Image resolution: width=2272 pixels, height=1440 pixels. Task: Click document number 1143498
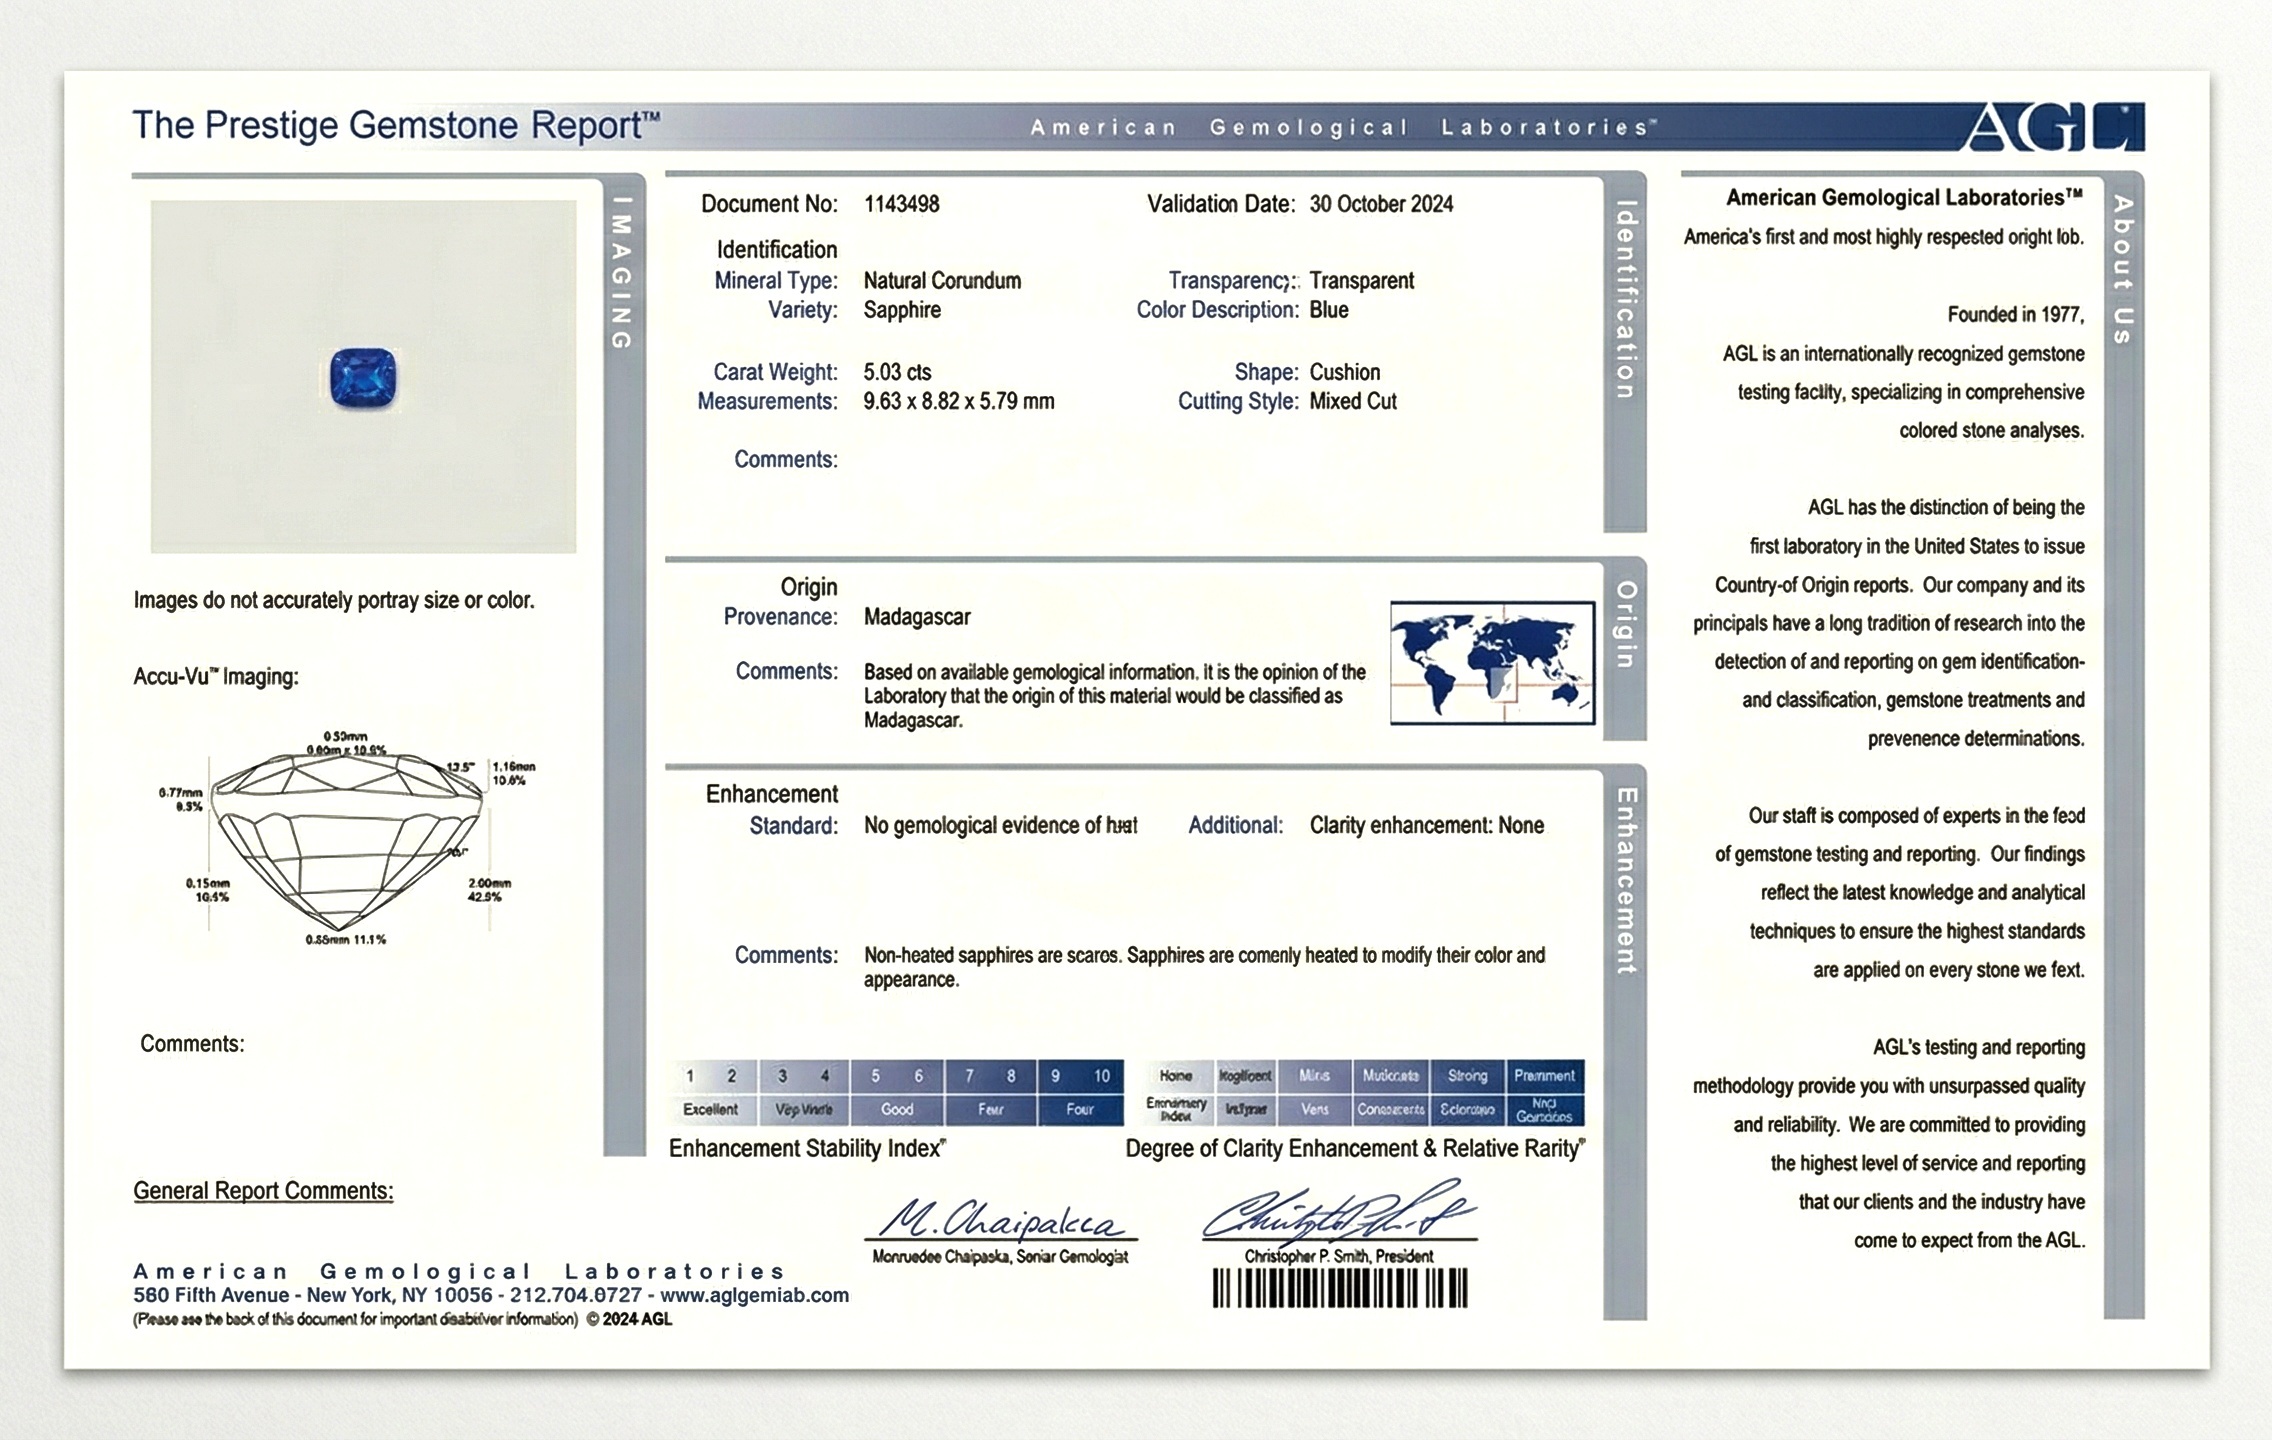(902, 204)
